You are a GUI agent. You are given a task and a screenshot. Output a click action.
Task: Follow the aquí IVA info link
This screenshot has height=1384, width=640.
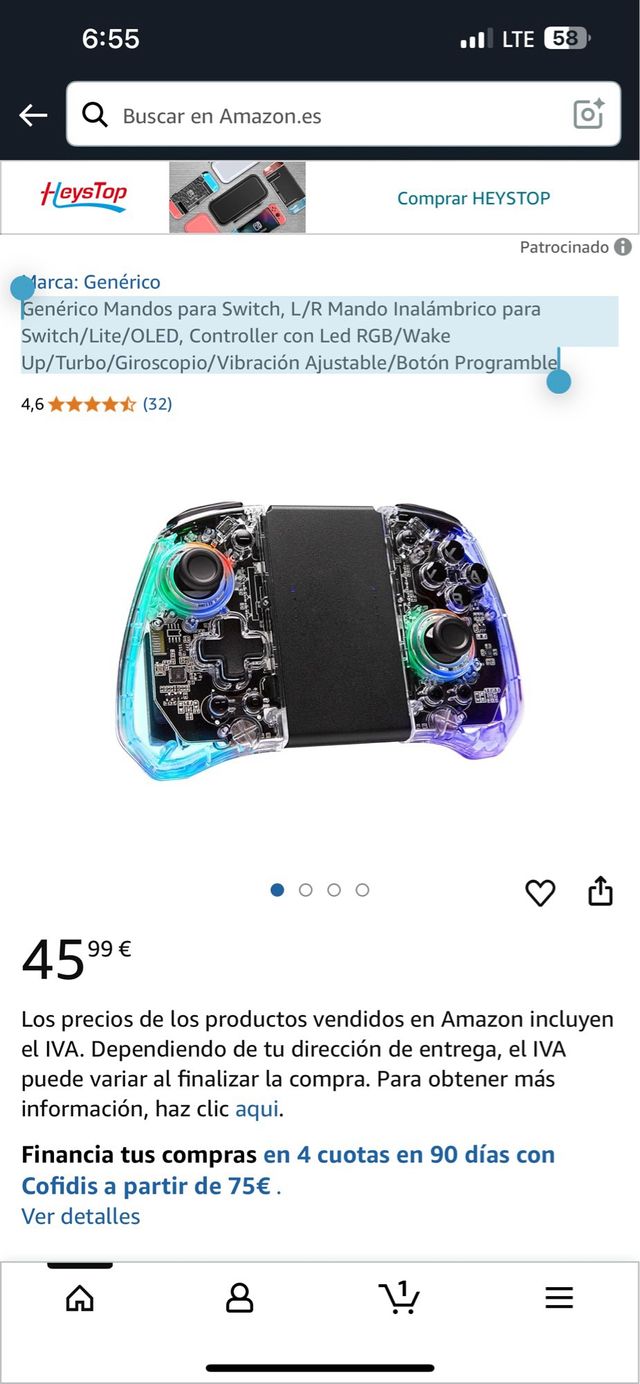point(258,1108)
